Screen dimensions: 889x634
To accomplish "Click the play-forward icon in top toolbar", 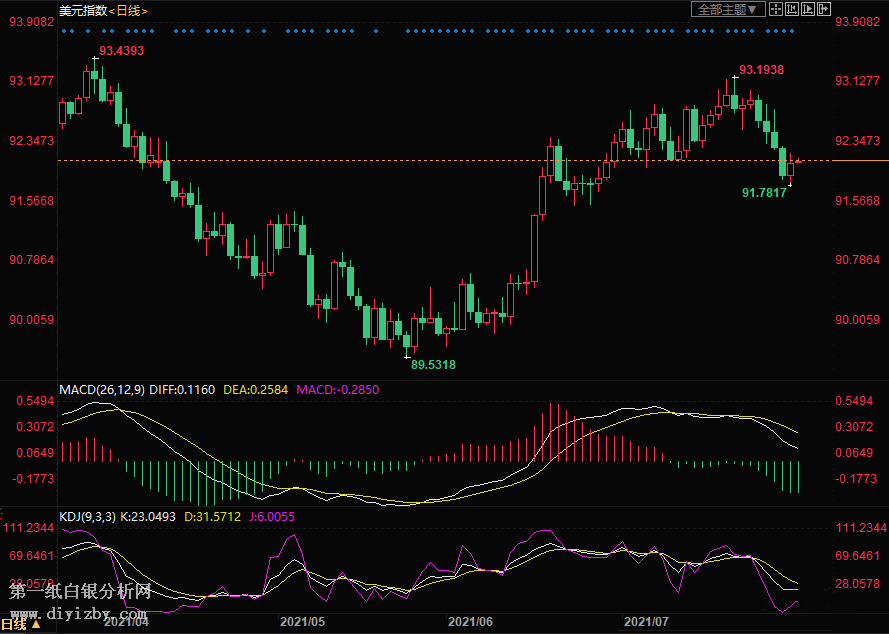I will click(x=808, y=9).
